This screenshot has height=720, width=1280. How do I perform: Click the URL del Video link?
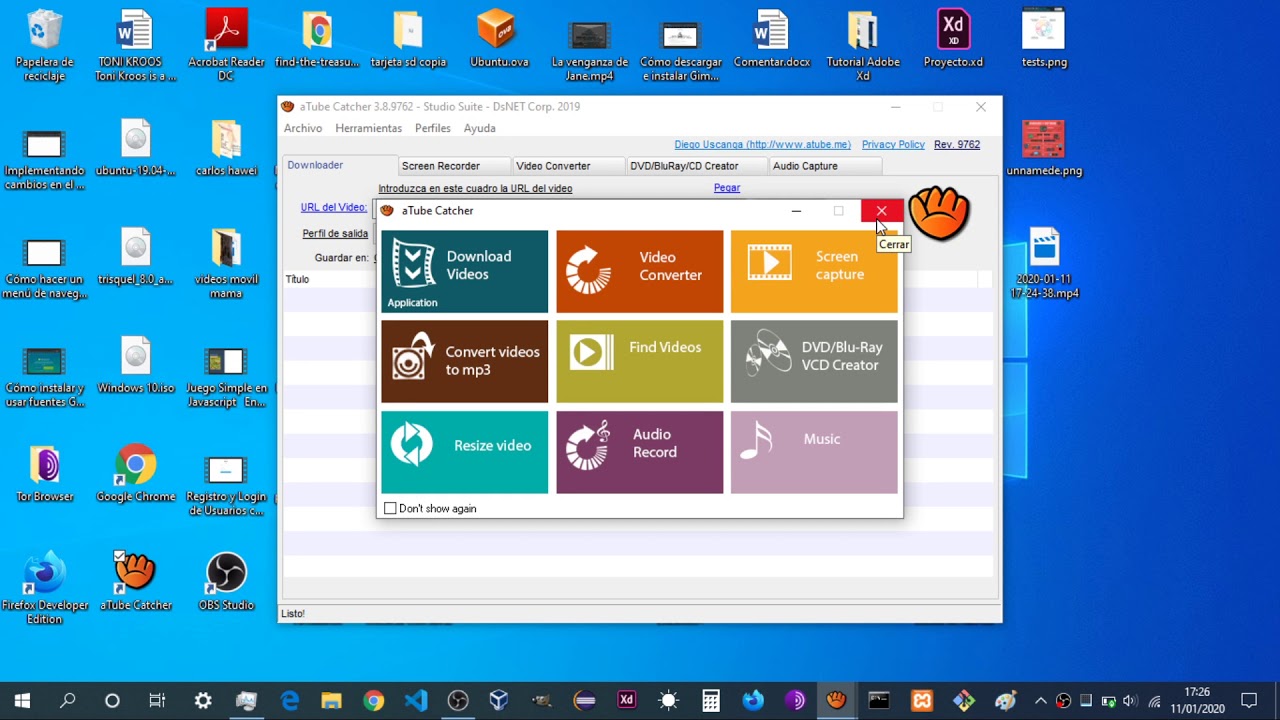(x=333, y=207)
